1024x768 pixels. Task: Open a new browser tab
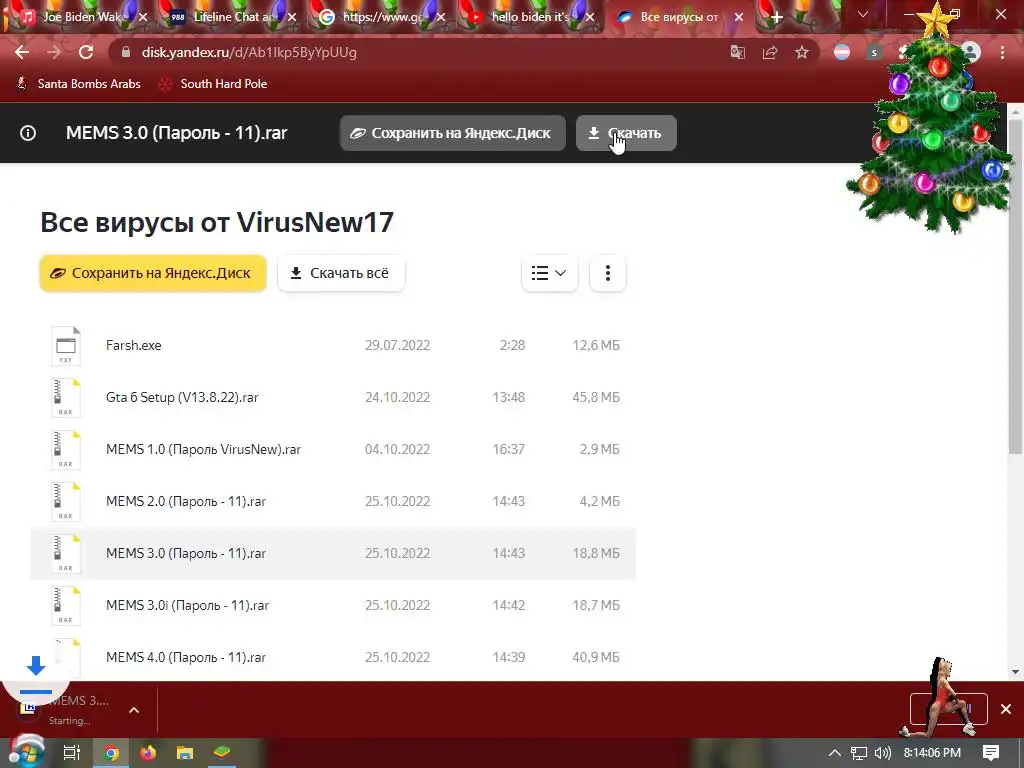[x=776, y=17]
